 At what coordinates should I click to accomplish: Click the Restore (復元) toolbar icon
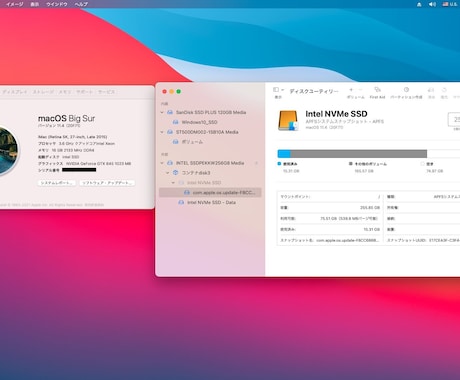pyautogui.click(x=444, y=90)
